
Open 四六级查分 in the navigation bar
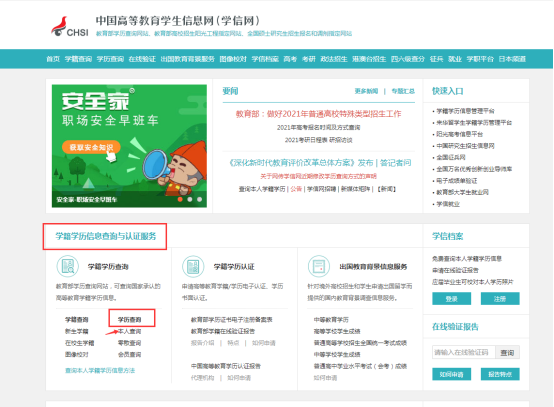tap(408, 59)
